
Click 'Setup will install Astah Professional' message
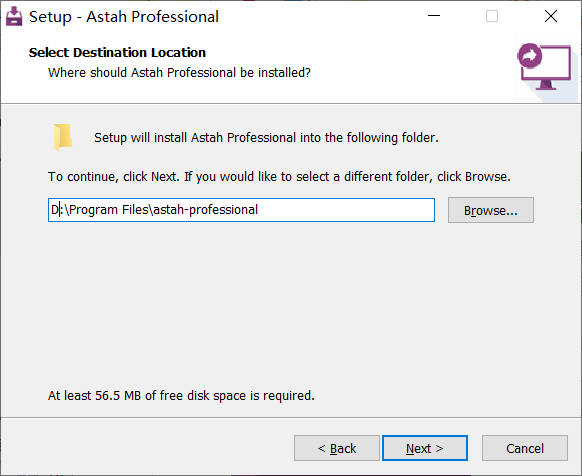pos(266,138)
